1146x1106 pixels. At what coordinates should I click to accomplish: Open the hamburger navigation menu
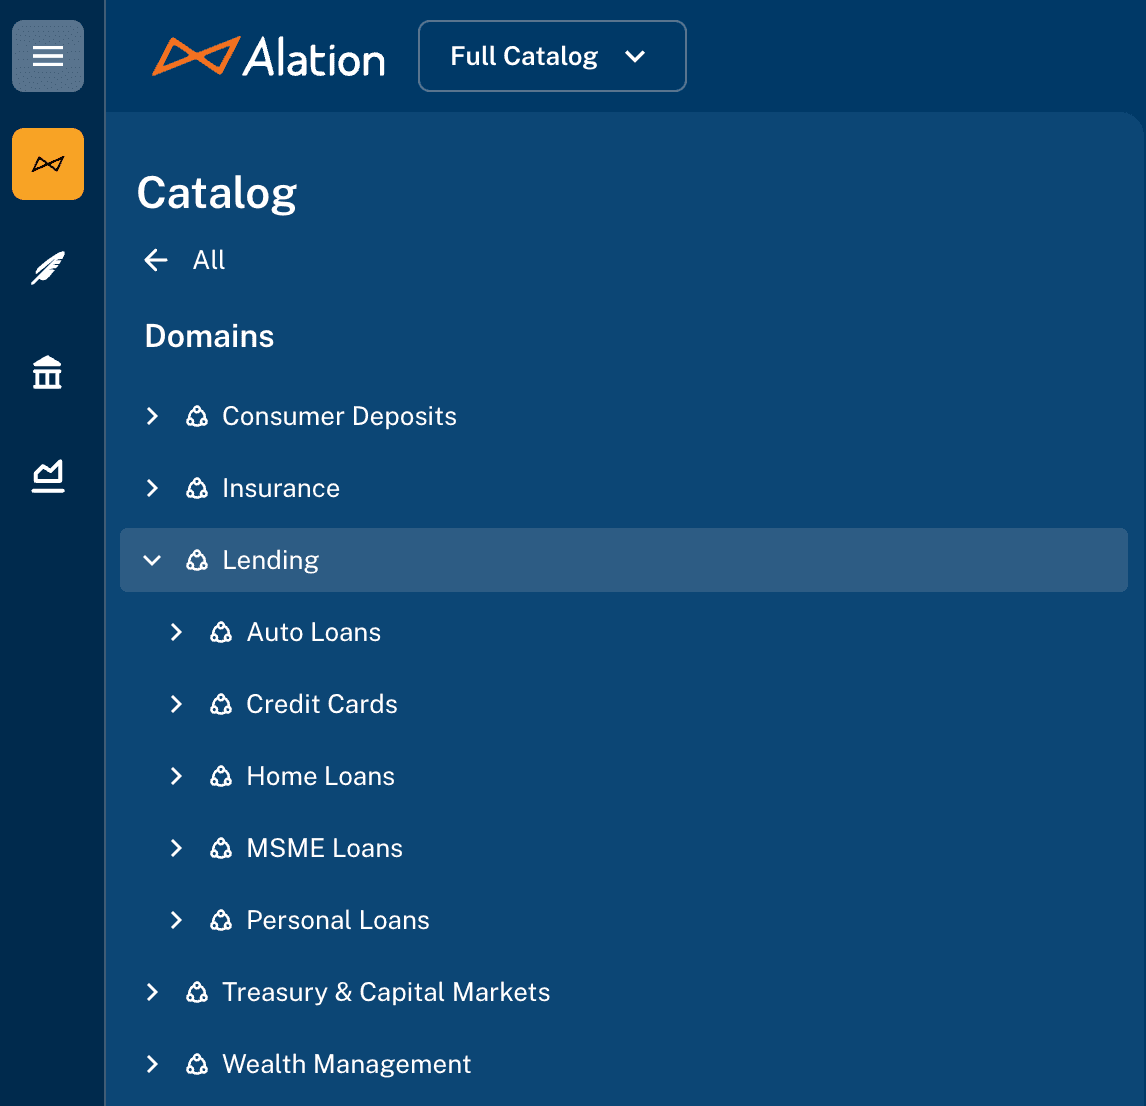pyautogui.click(x=47, y=56)
